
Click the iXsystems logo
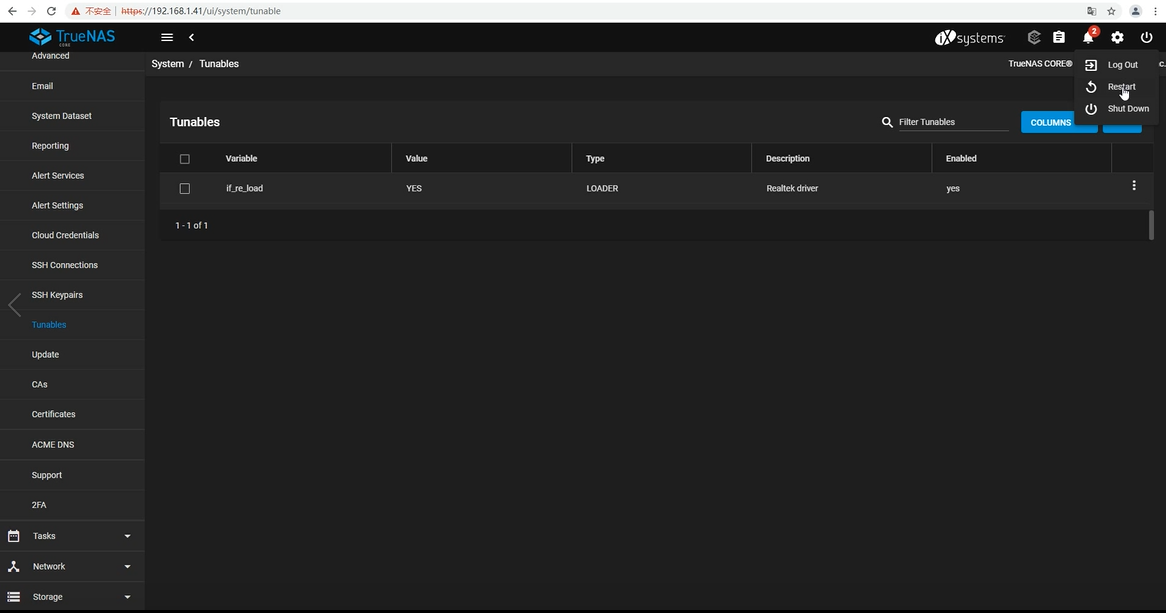click(x=969, y=38)
